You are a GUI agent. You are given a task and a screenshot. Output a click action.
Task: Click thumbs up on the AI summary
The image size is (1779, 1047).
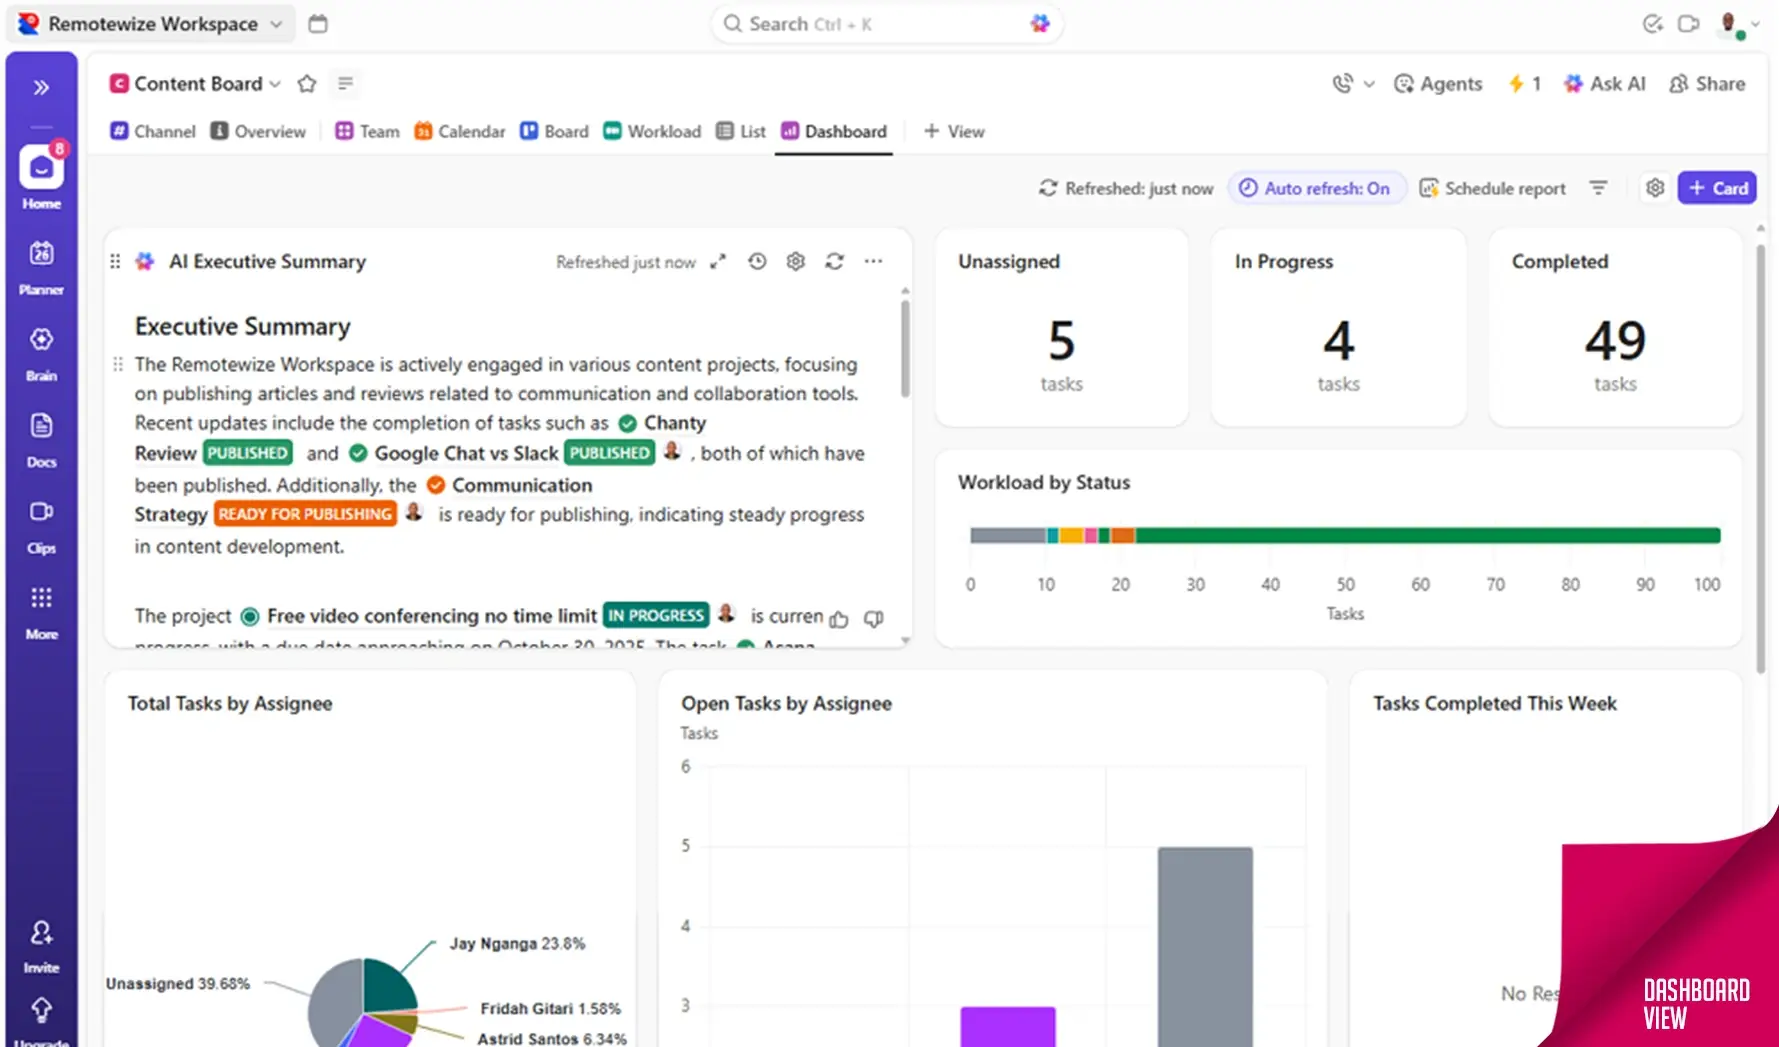[x=839, y=619]
